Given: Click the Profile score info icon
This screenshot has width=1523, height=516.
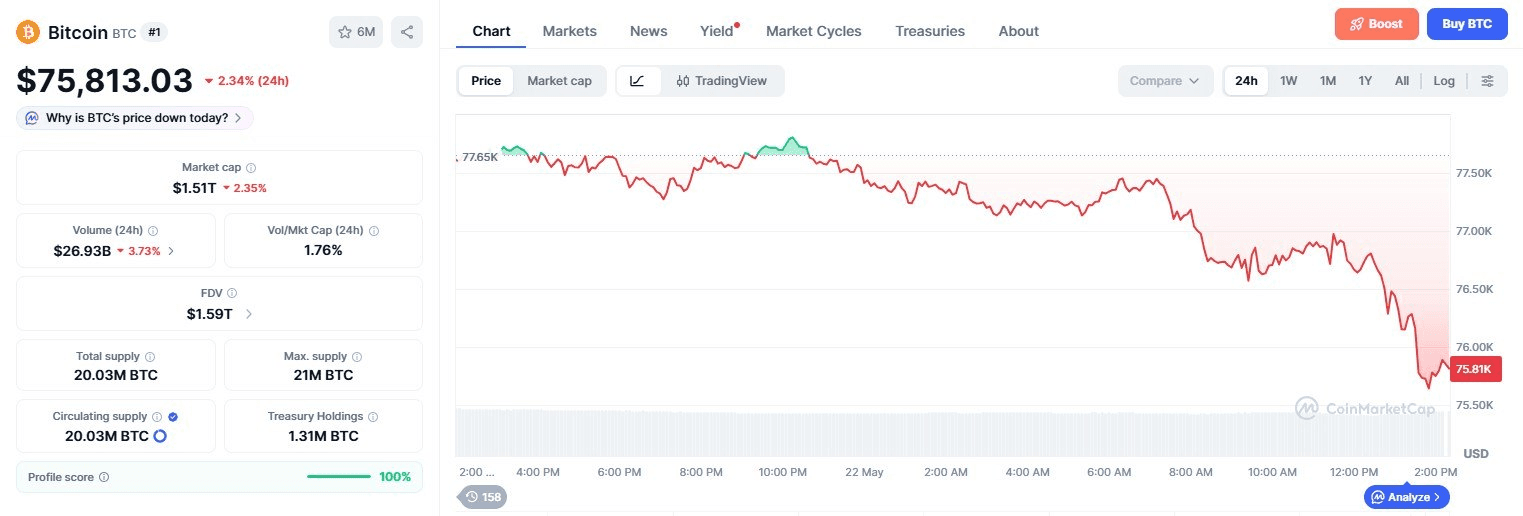Looking at the screenshot, I should click(104, 477).
